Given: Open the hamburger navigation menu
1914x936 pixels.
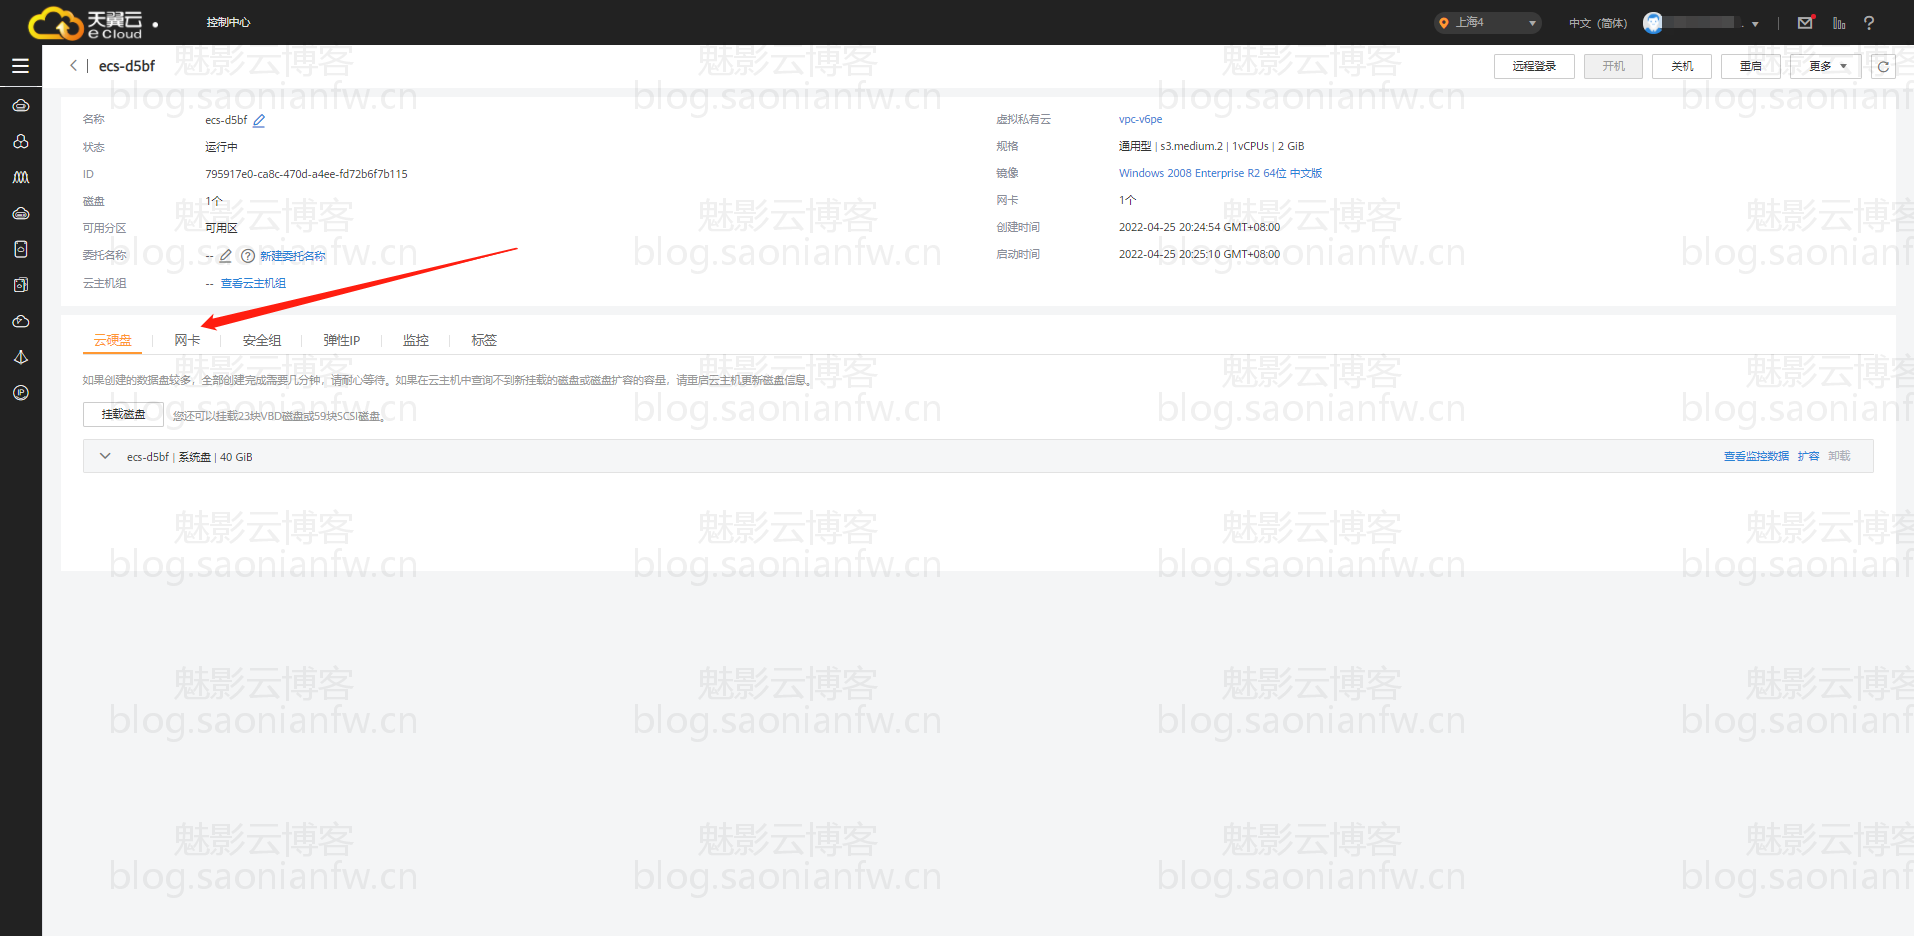Looking at the screenshot, I should coord(20,66).
